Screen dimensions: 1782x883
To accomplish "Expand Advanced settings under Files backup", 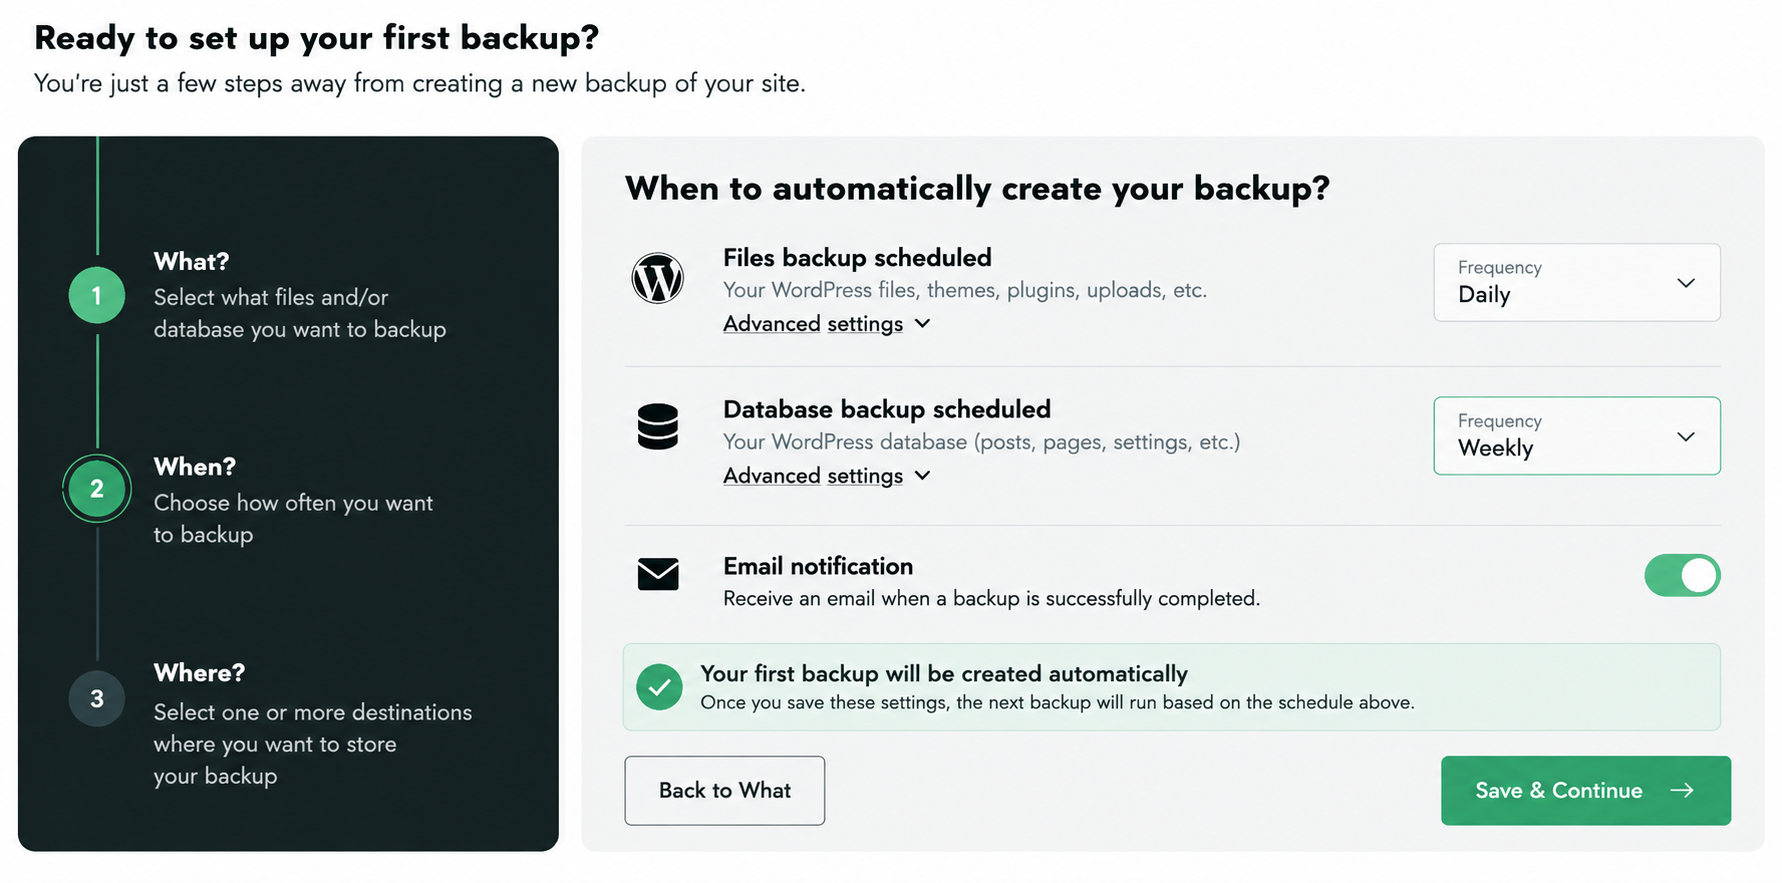I will click(827, 324).
